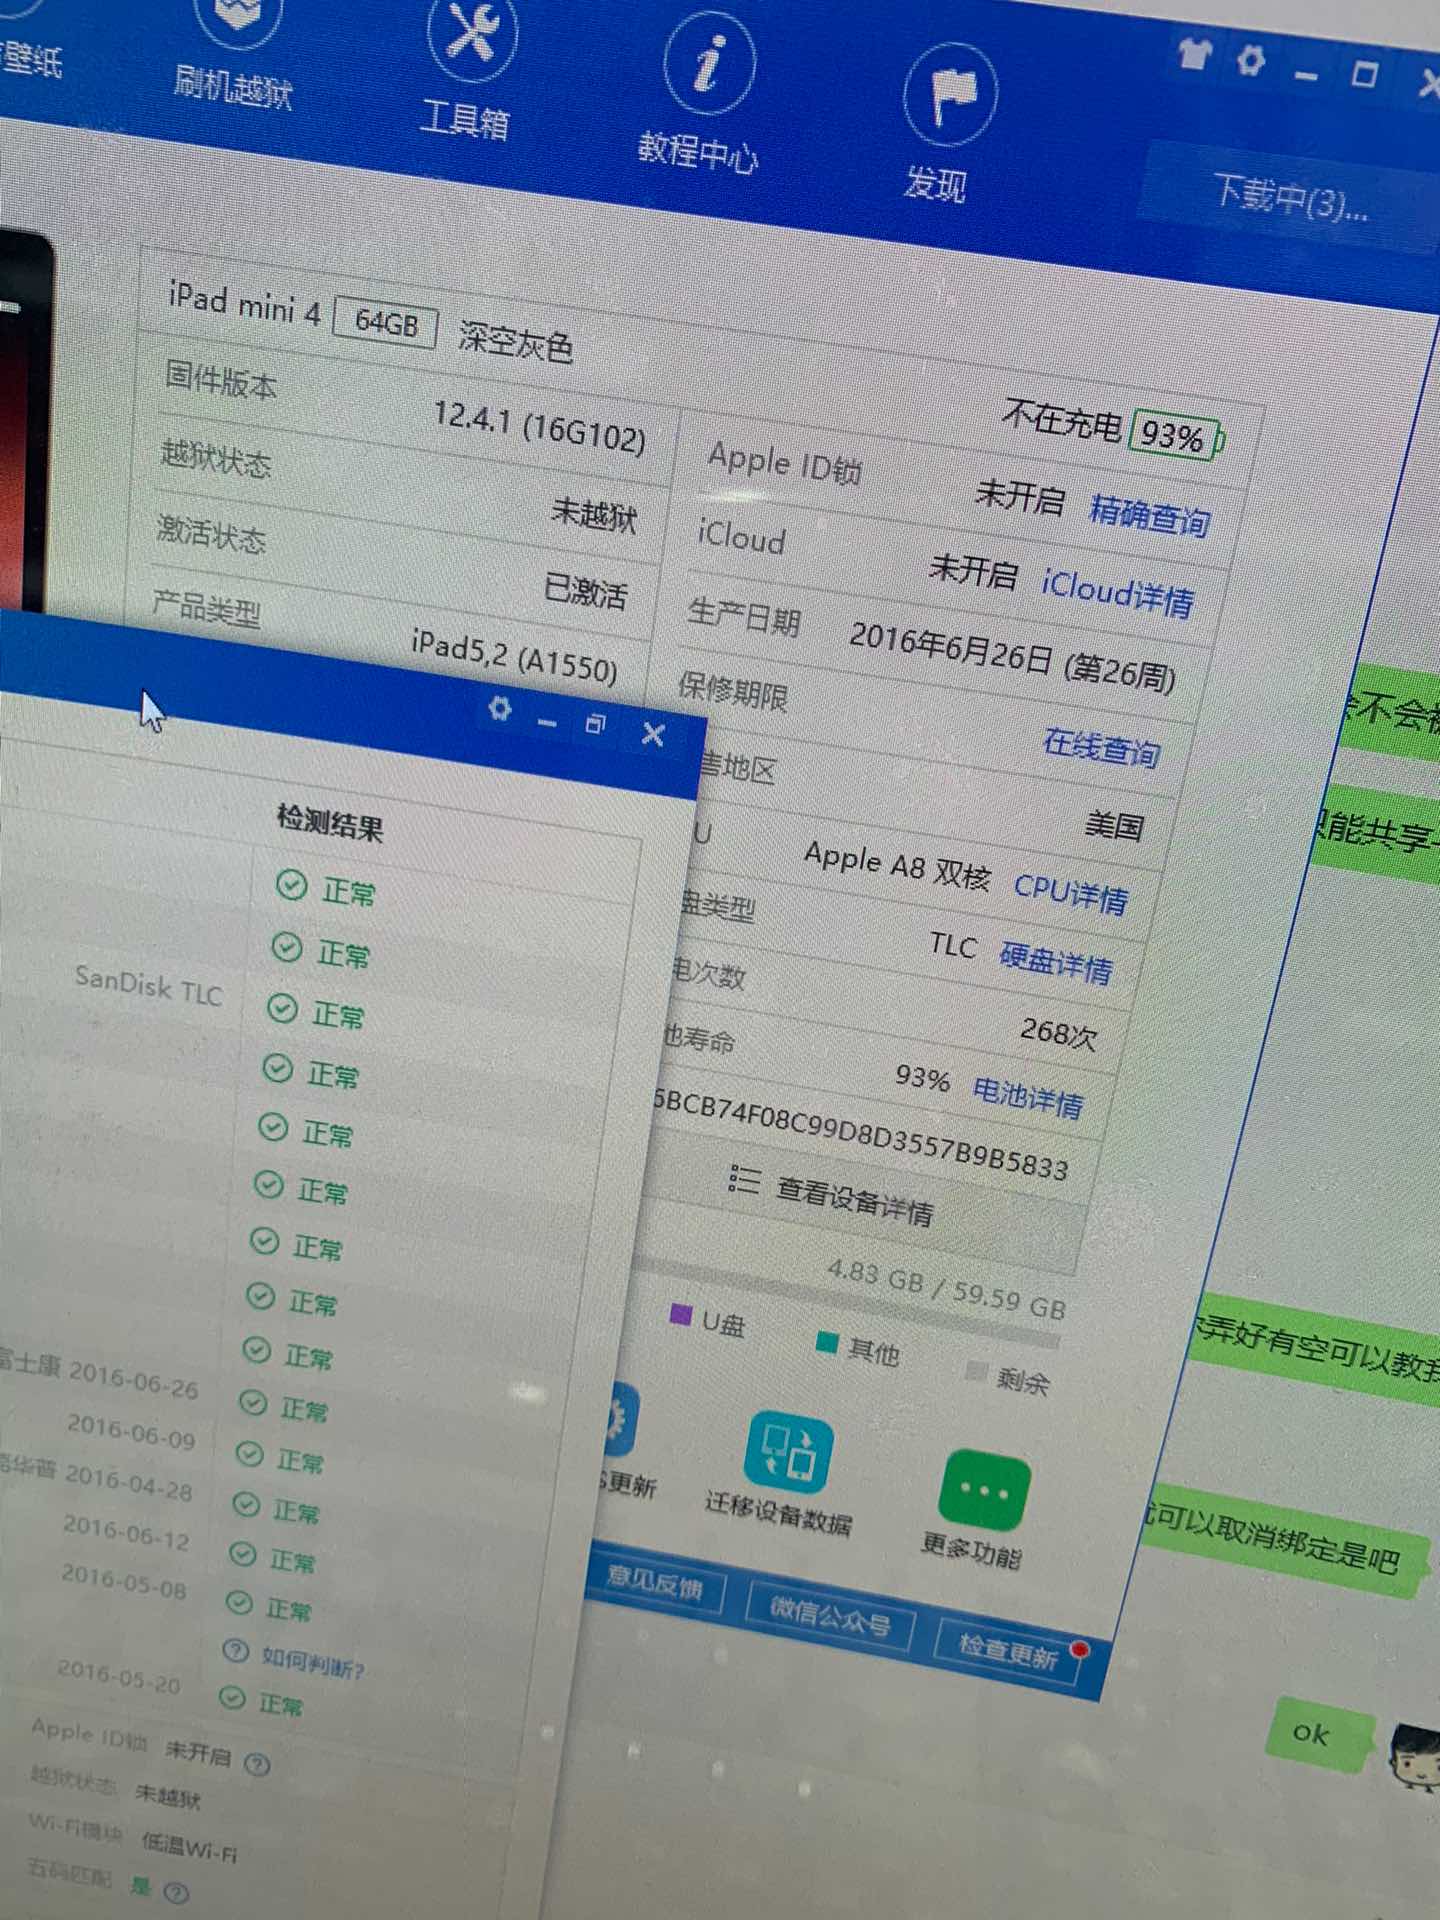Open the 电池详情 link

(x=1028, y=1096)
